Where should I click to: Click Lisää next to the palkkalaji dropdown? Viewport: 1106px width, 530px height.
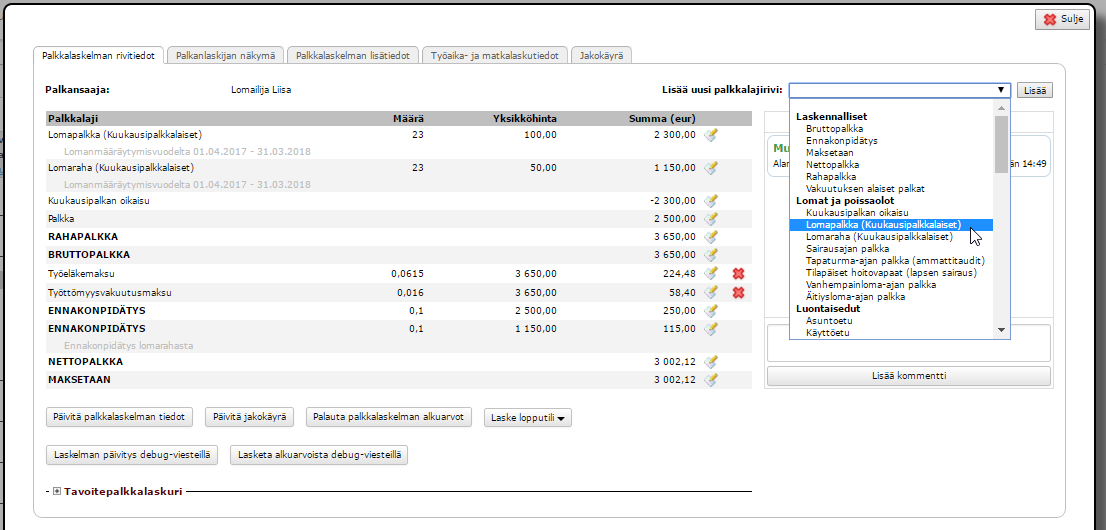pyautogui.click(x=1035, y=90)
